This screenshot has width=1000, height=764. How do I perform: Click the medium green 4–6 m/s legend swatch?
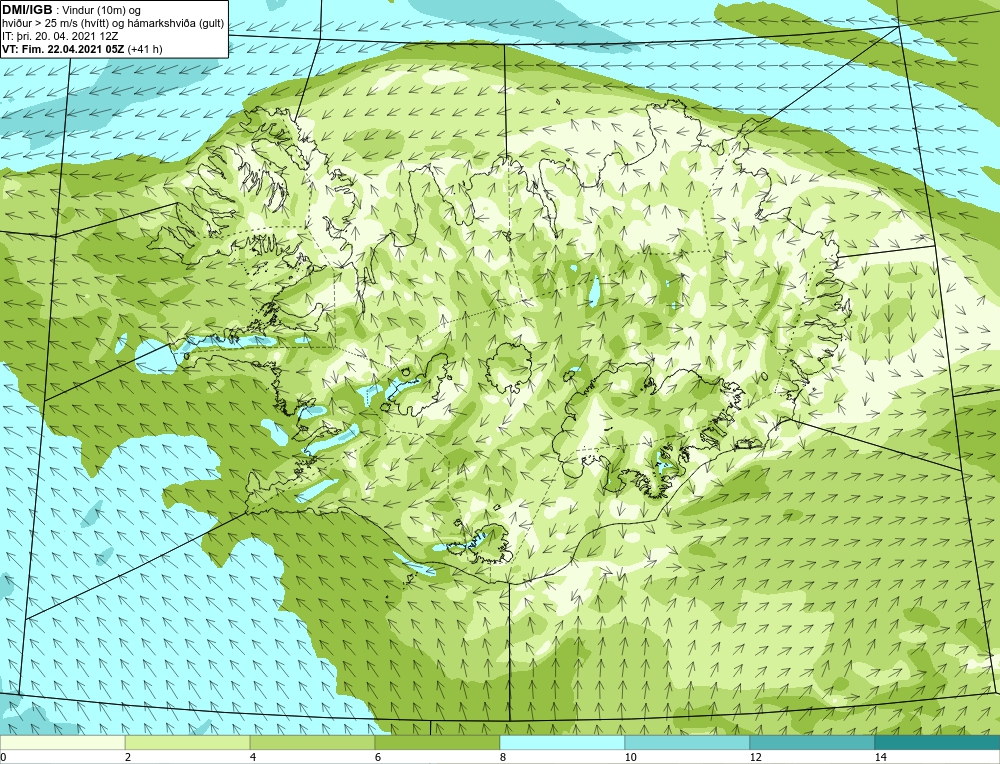click(312, 742)
